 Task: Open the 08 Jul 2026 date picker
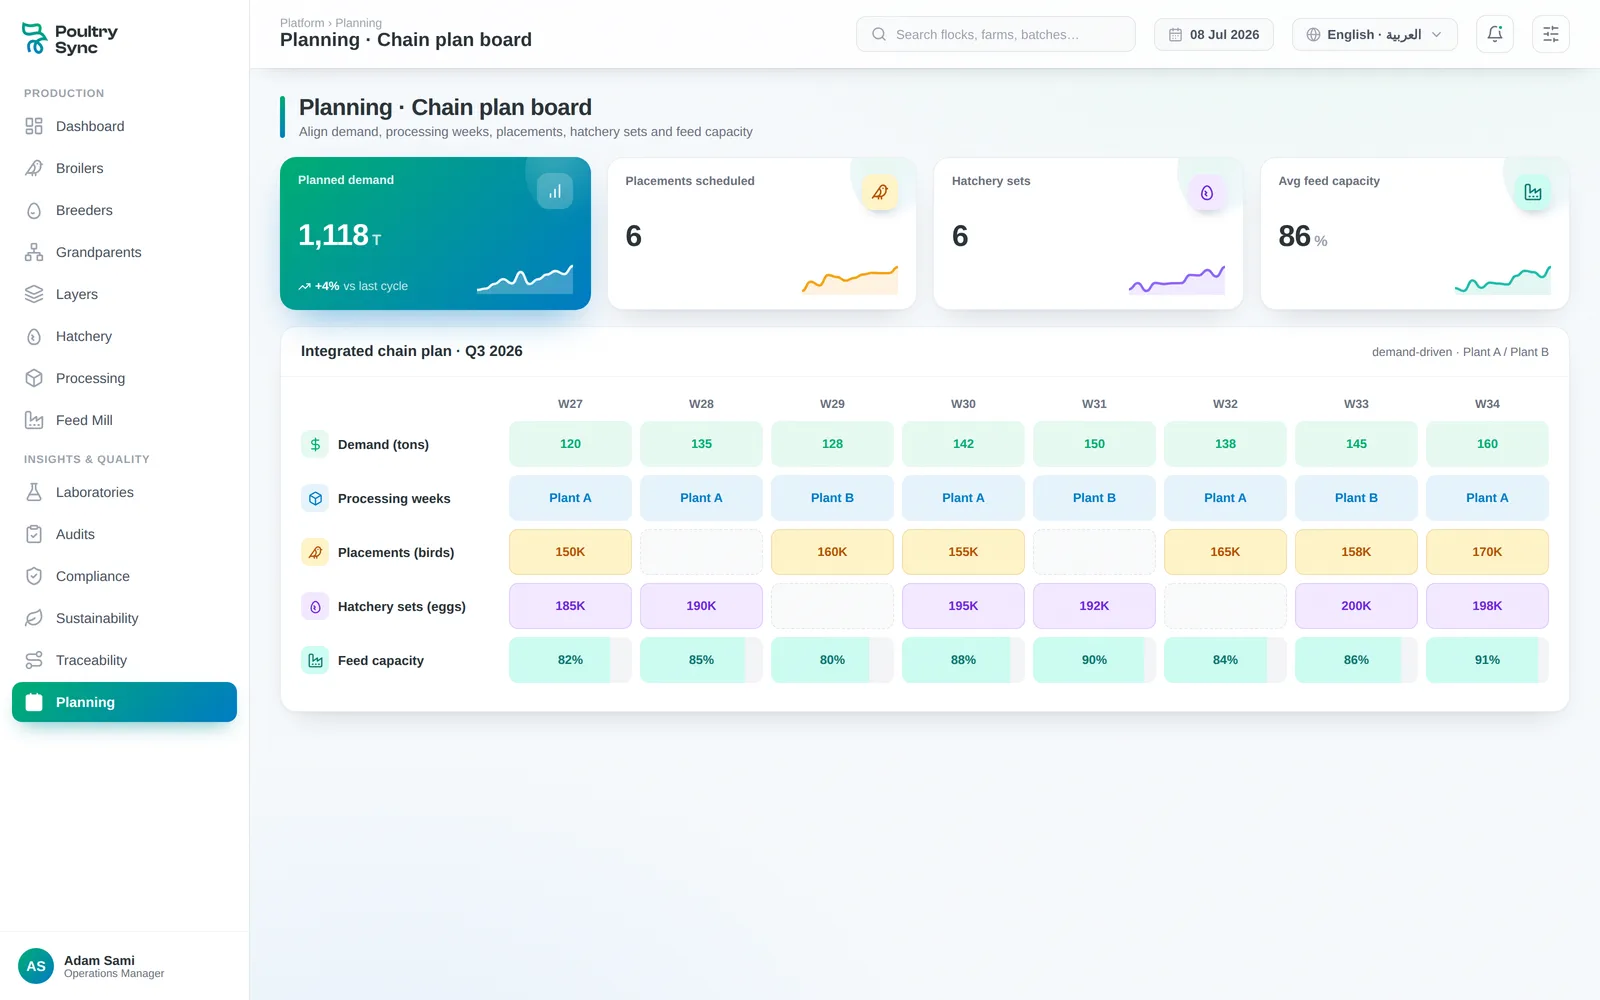click(x=1214, y=34)
